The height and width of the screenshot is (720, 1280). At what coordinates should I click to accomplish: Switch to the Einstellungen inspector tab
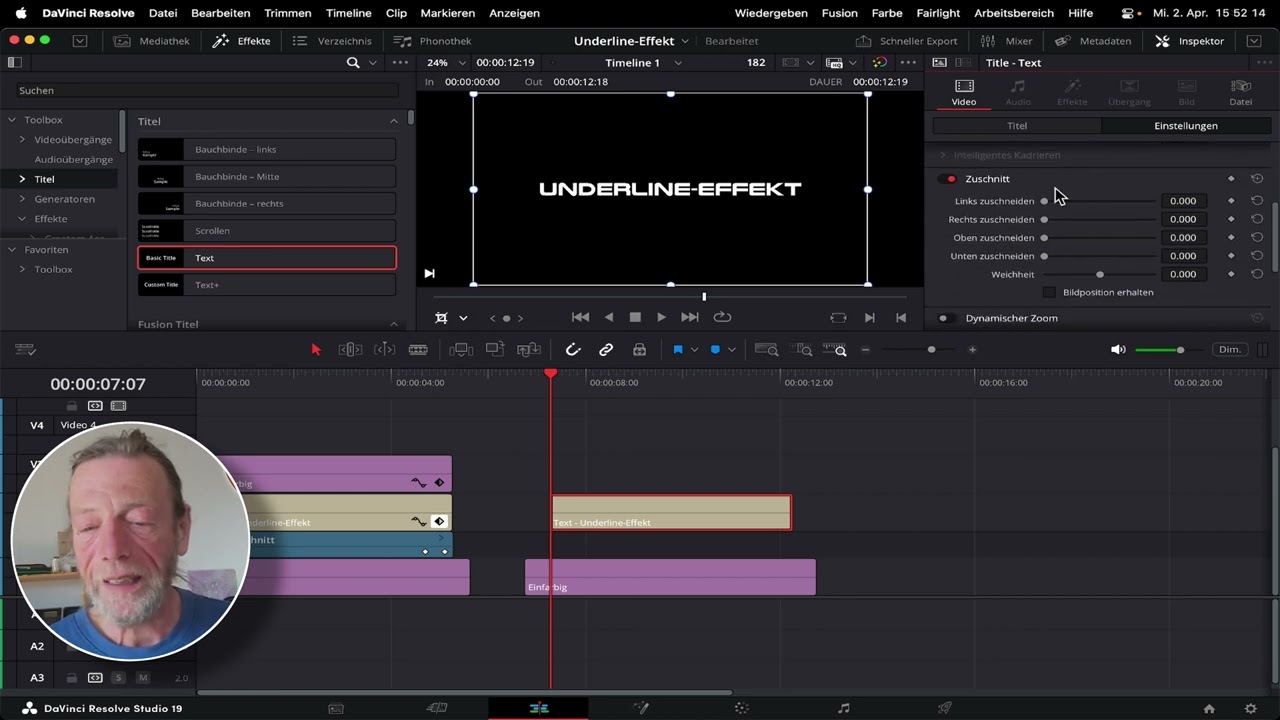[1186, 126]
